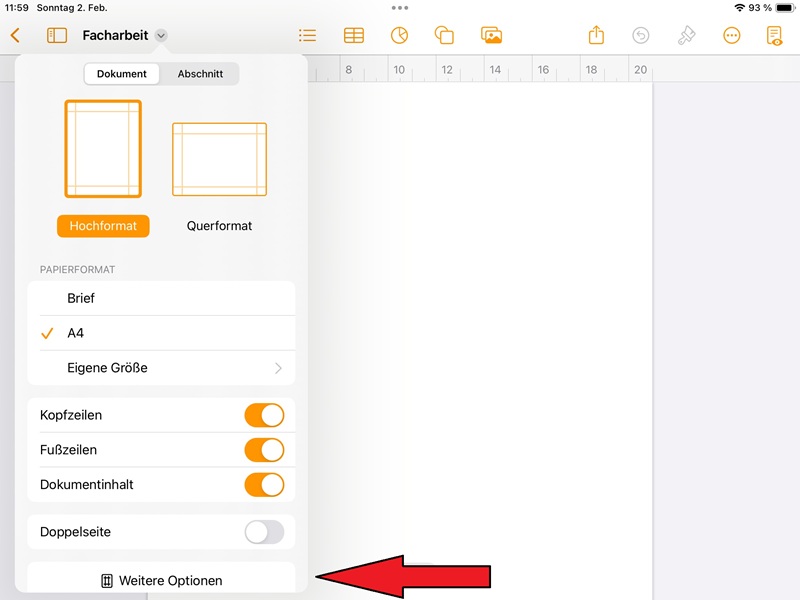The width and height of the screenshot is (800, 600).
Task: Select Brief paper format
Action: tap(161, 298)
